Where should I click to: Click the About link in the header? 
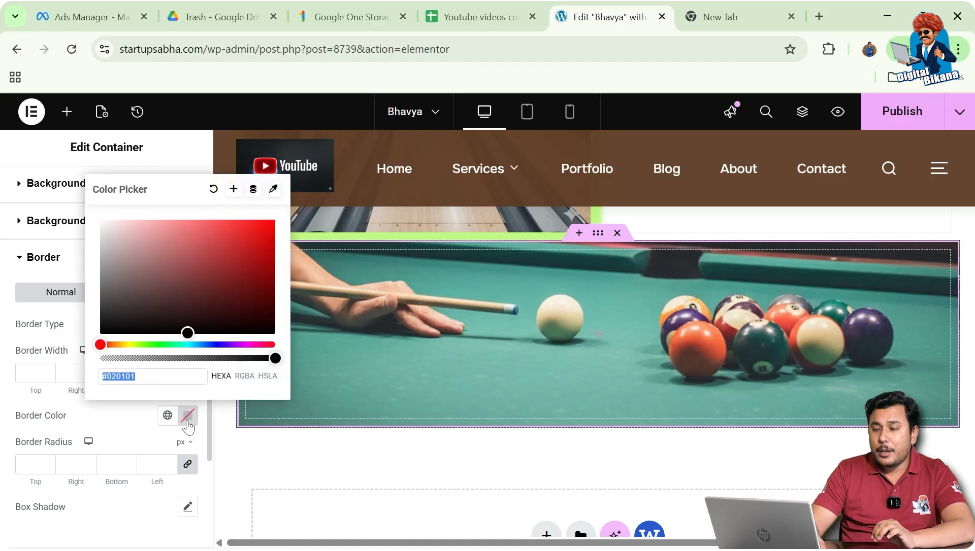[739, 169]
